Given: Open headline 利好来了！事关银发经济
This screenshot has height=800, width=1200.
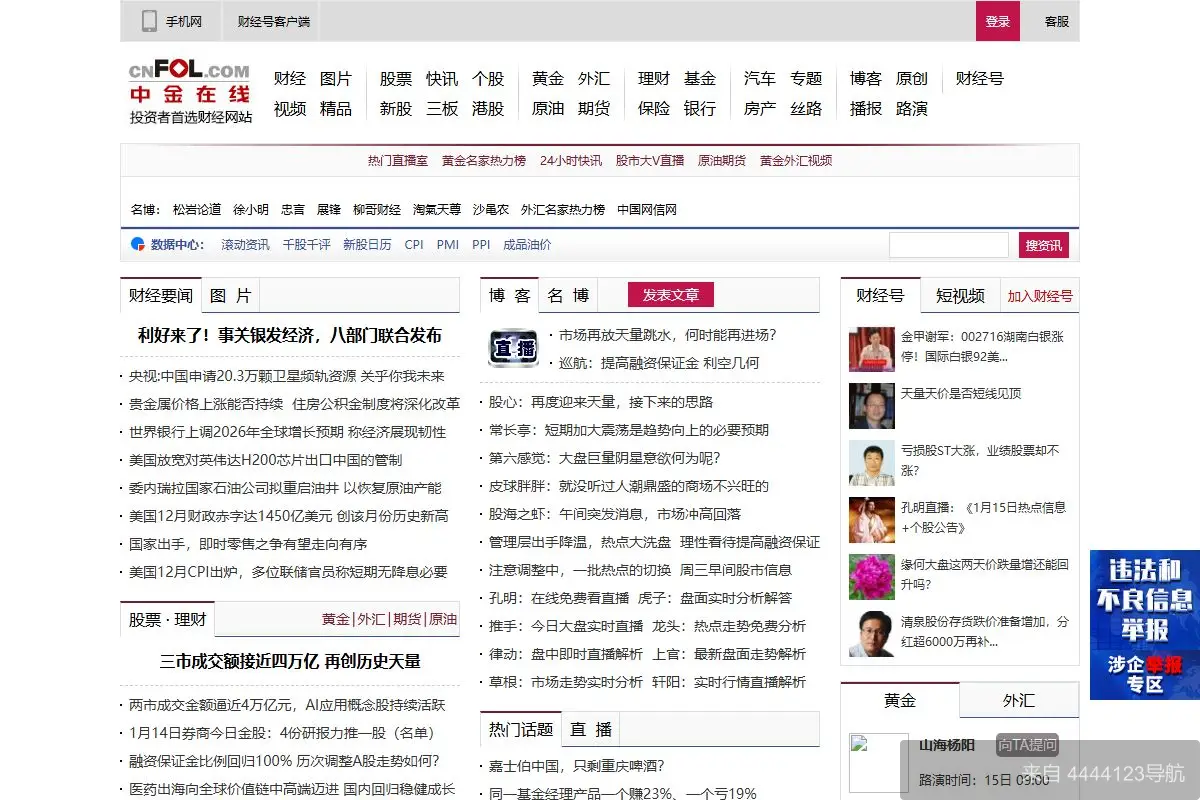Looking at the screenshot, I should [x=290, y=335].
